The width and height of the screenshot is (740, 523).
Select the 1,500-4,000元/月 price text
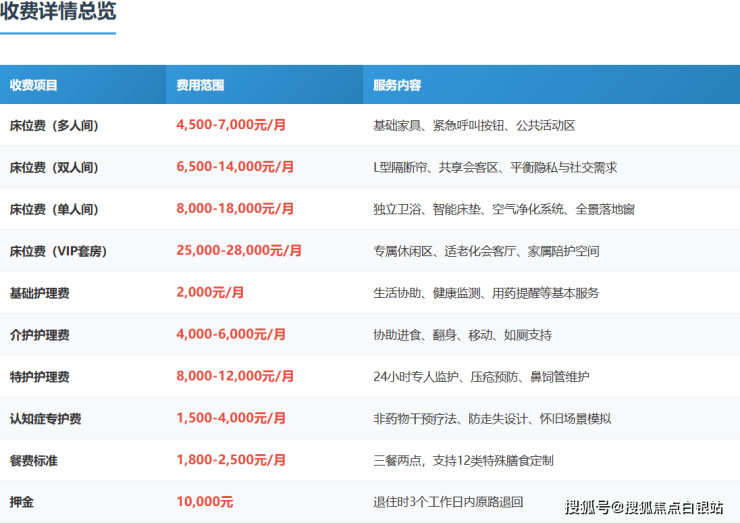point(231,418)
